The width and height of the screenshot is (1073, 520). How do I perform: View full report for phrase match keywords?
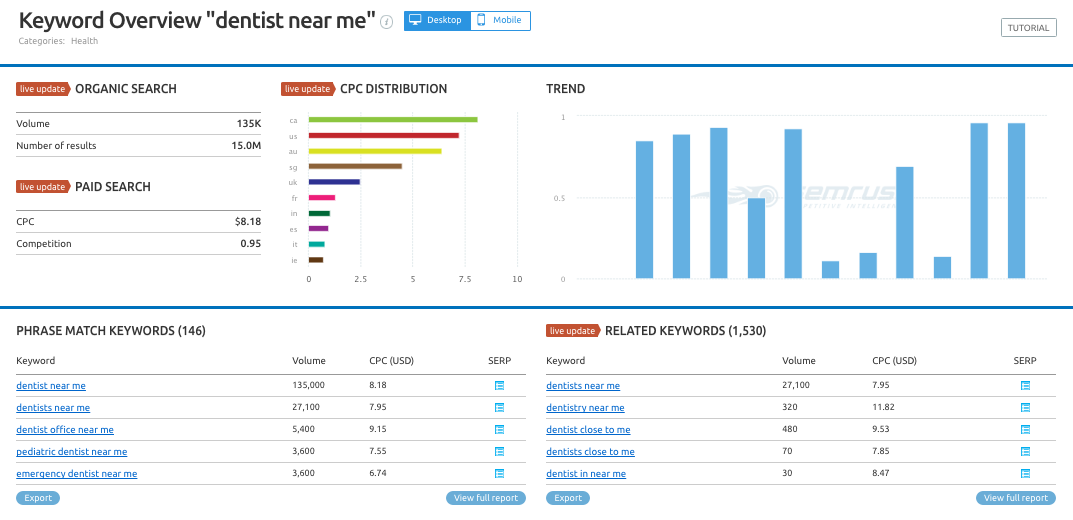(486, 498)
